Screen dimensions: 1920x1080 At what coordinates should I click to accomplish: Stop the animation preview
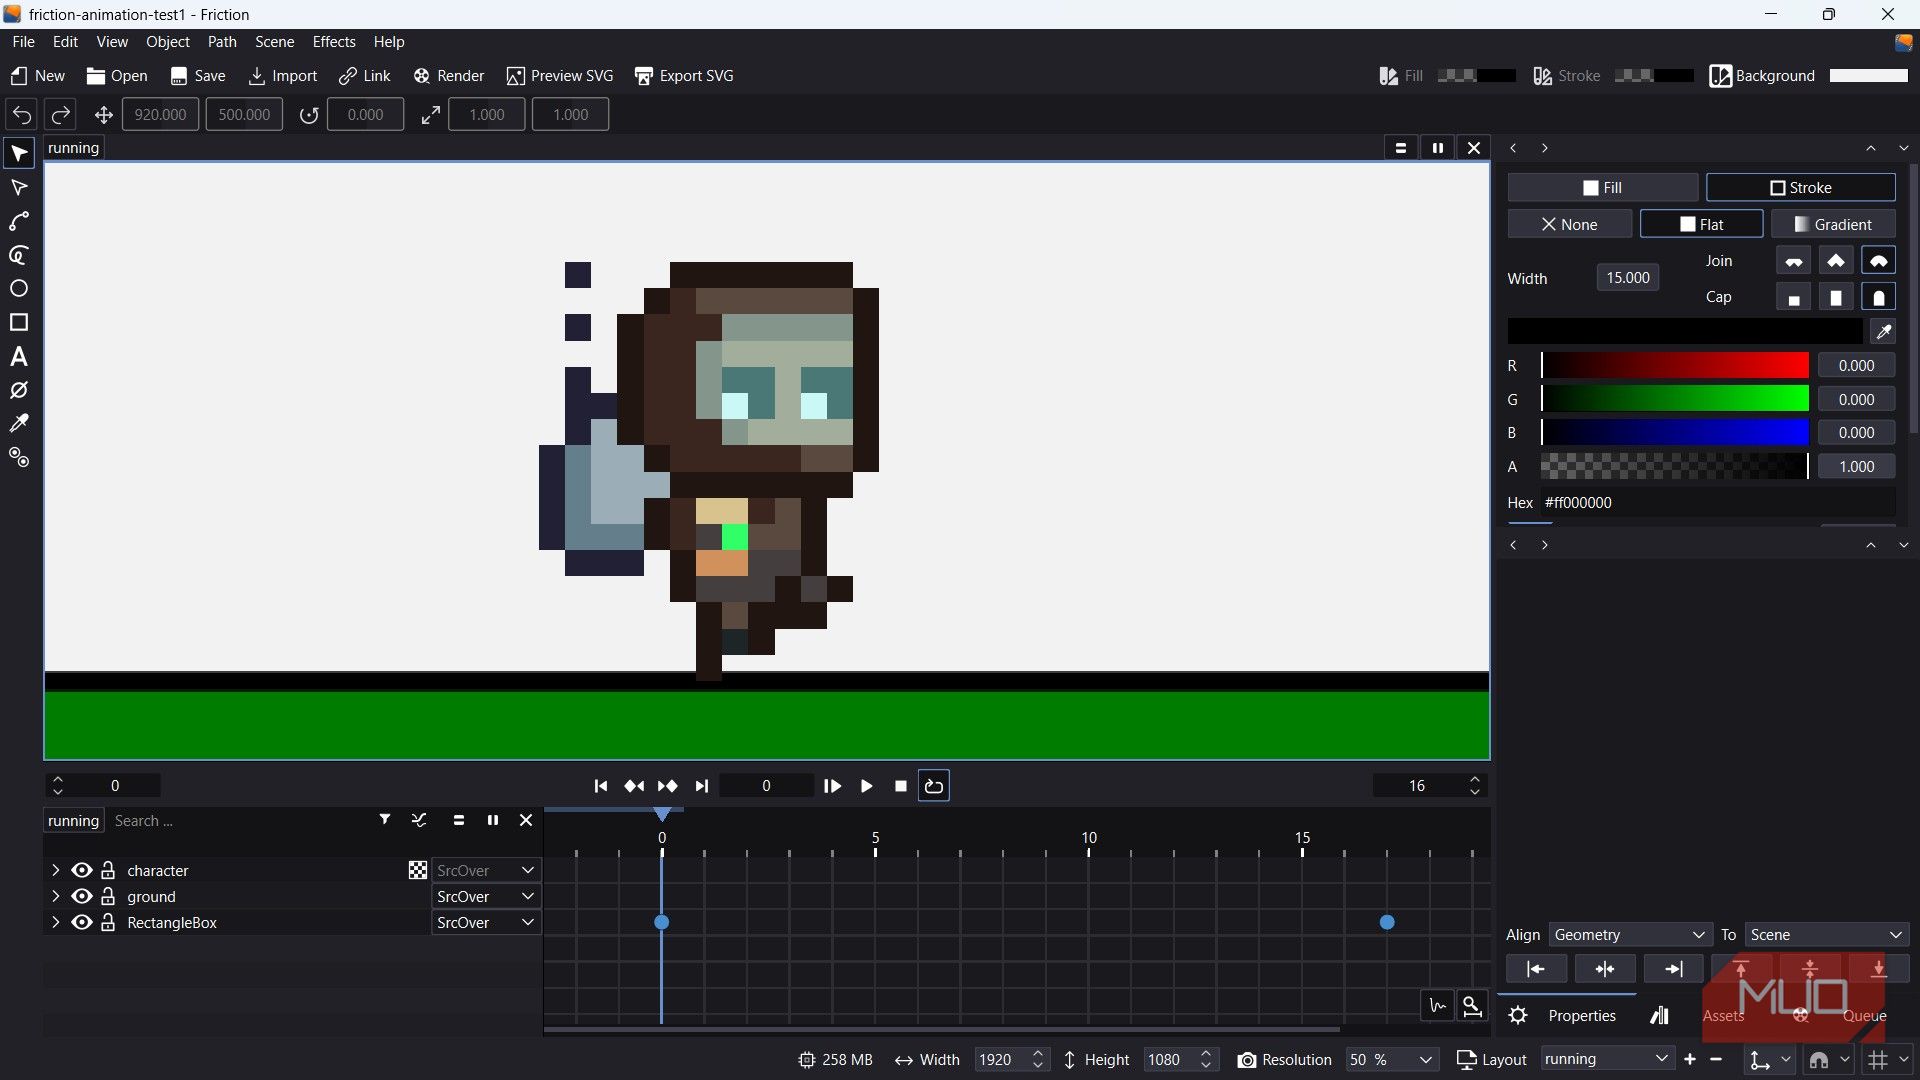(901, 787)
